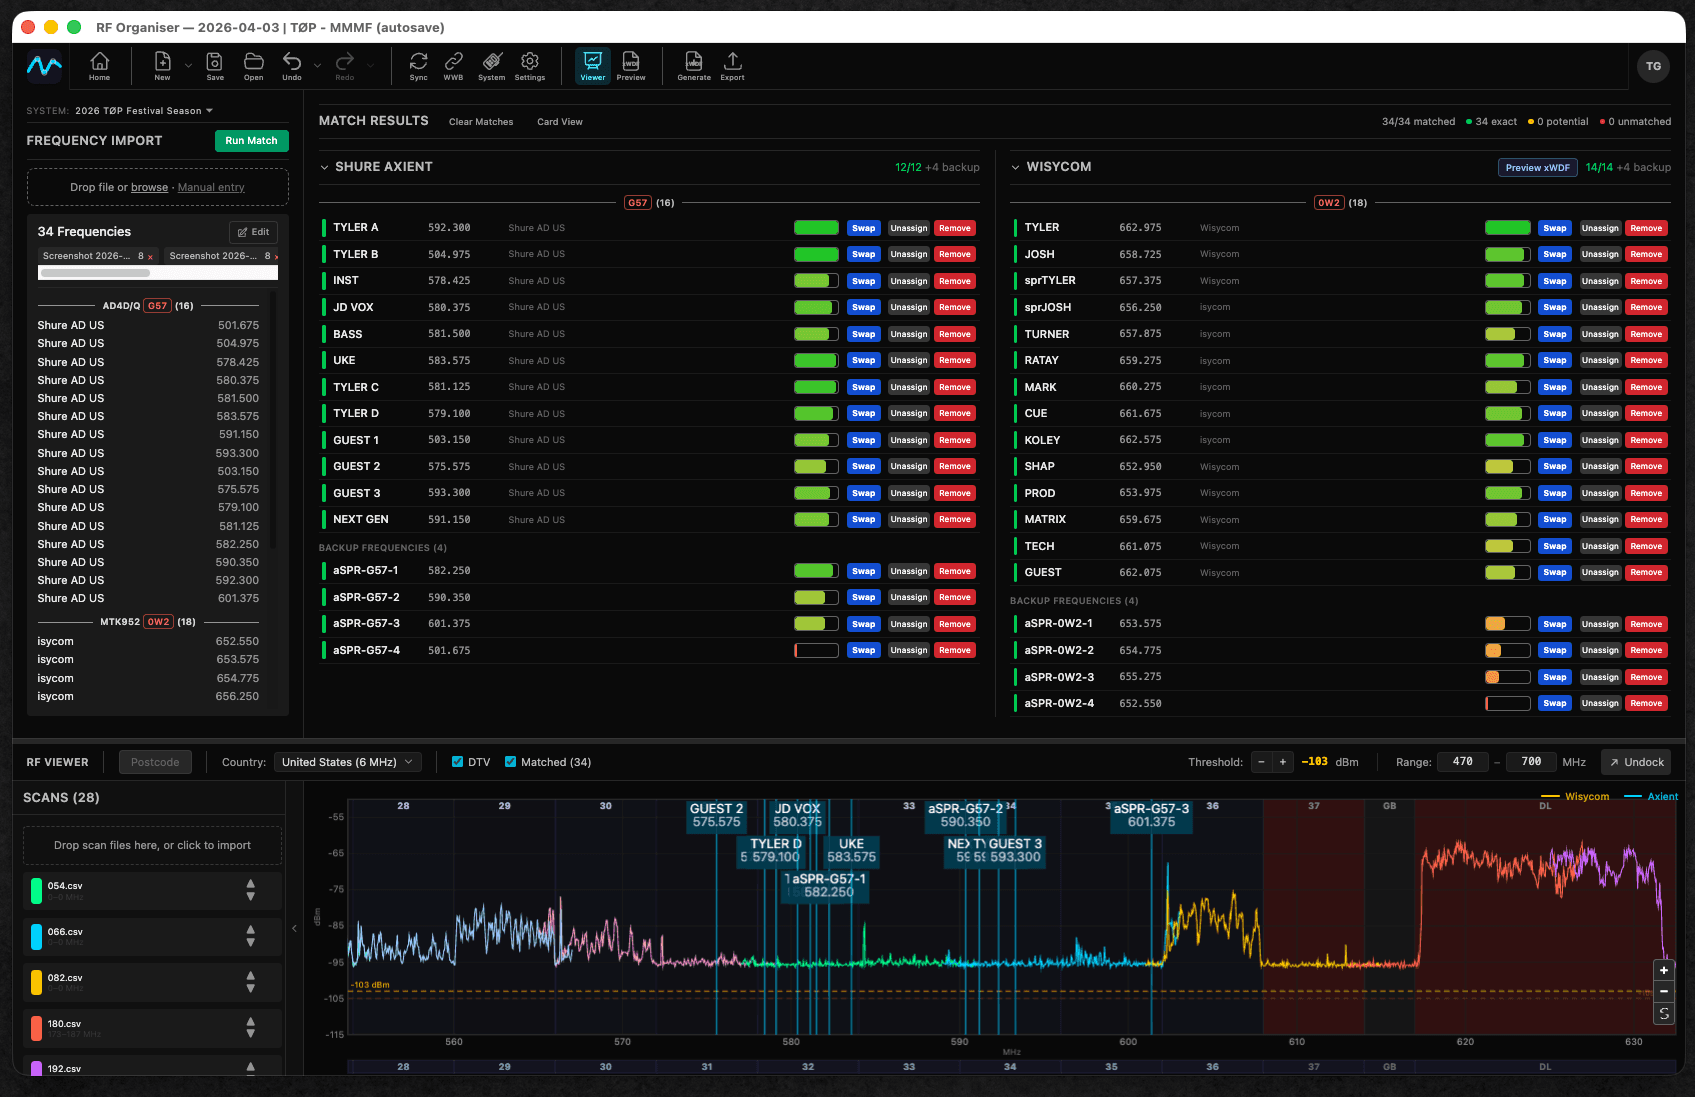This screenshot has height=1097, width=1695.
Task: Toggle the Wisycom trace legend
Action: 1587,796
